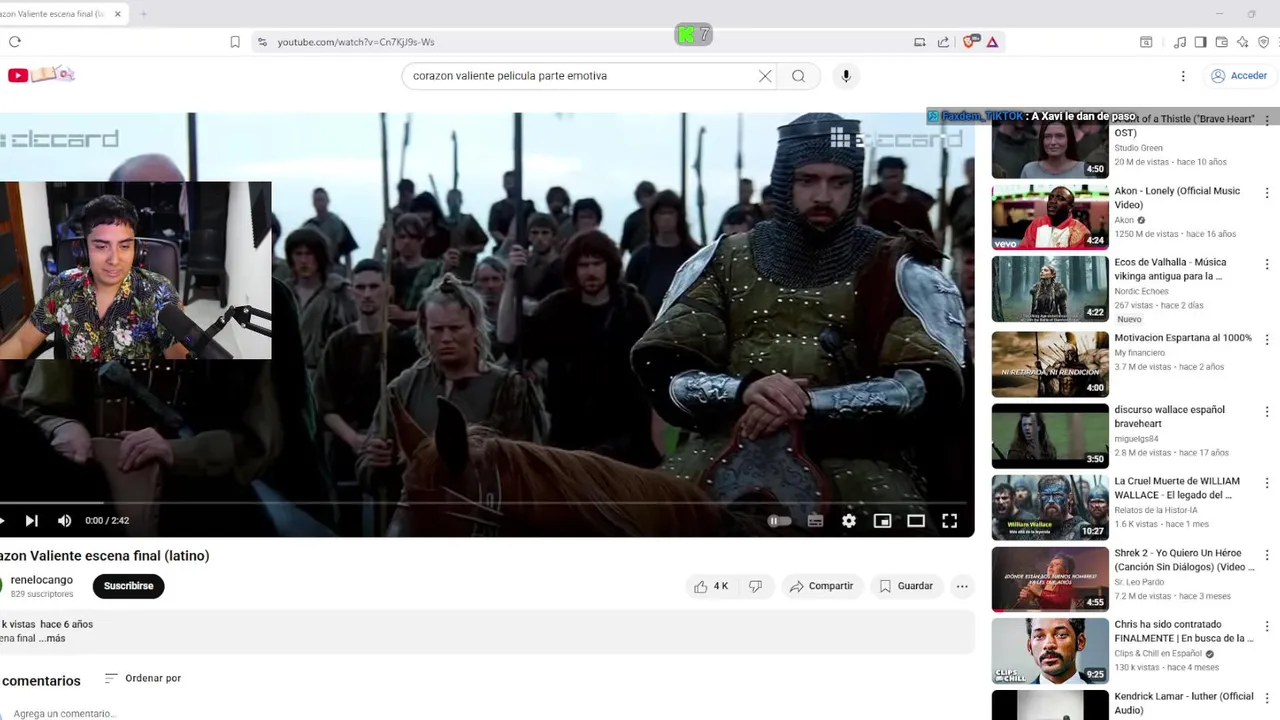Open the Ordenar por comment sorting dropdown

tap(143, 678)
